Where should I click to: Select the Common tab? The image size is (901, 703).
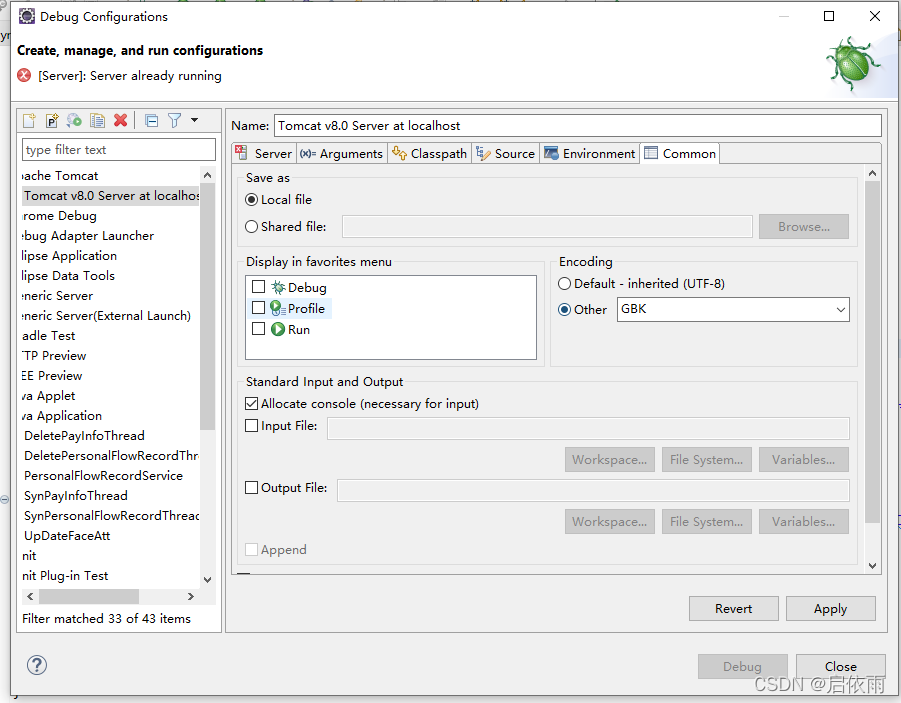tap(680, 153)
